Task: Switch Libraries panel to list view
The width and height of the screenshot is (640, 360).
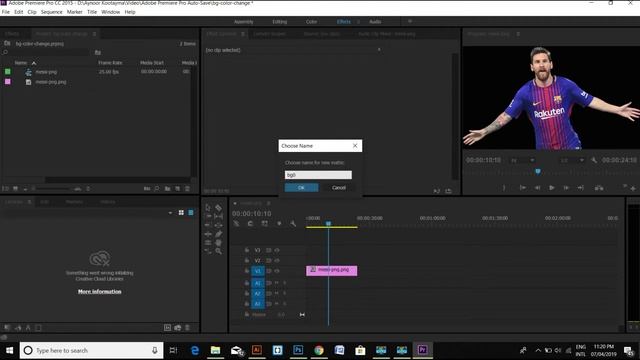Action: click(191, 213)
